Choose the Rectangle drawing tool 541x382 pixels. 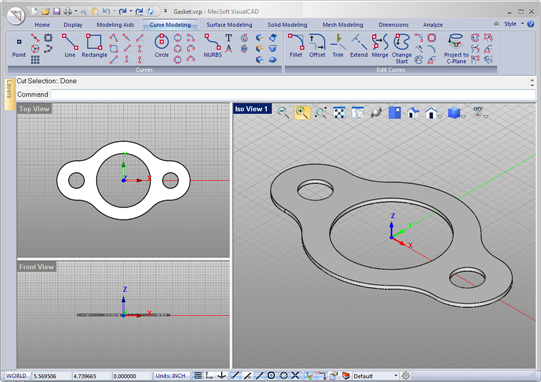(94, 46)
